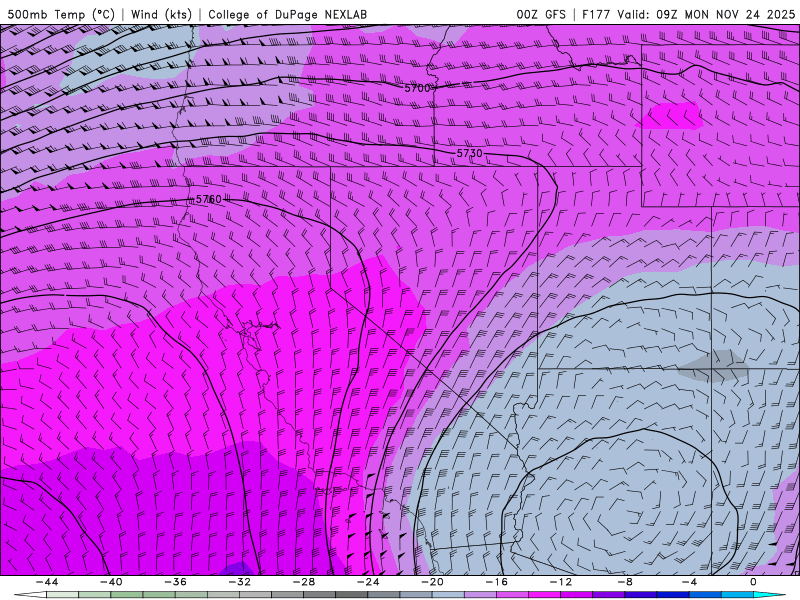Click the -28 color bar value
This screenshot has width=800, height=600.
(304, 582)
